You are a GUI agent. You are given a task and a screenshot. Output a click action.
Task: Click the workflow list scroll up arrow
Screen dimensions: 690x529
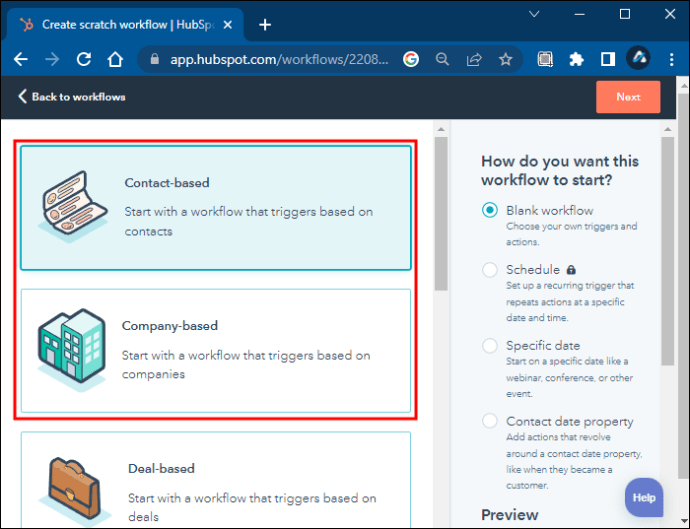(441, 129)
